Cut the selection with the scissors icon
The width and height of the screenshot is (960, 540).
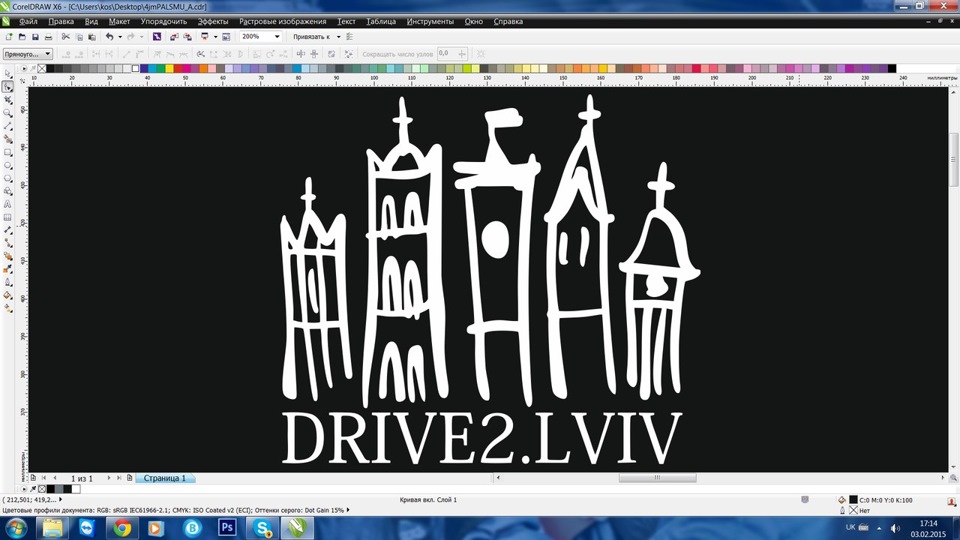coord(66,37)
